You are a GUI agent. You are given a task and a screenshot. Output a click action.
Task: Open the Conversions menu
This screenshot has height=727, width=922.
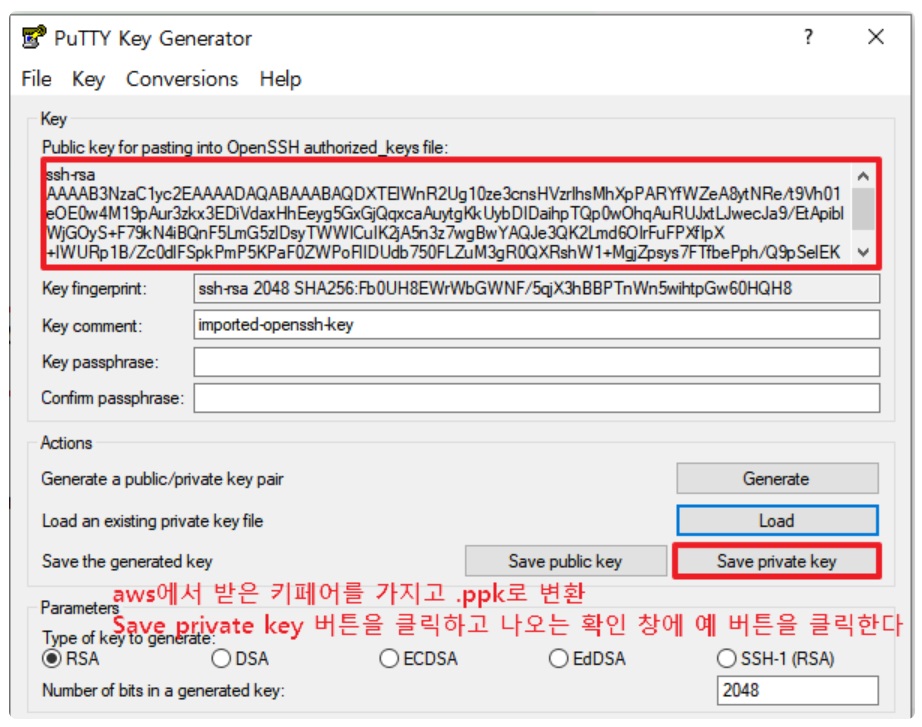point(182,79)
